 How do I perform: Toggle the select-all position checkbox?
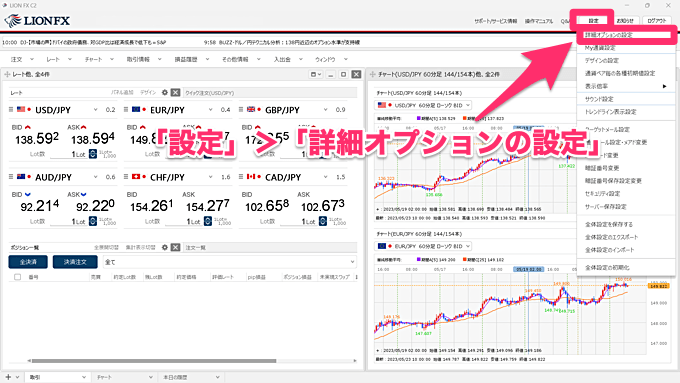point(17,277)
